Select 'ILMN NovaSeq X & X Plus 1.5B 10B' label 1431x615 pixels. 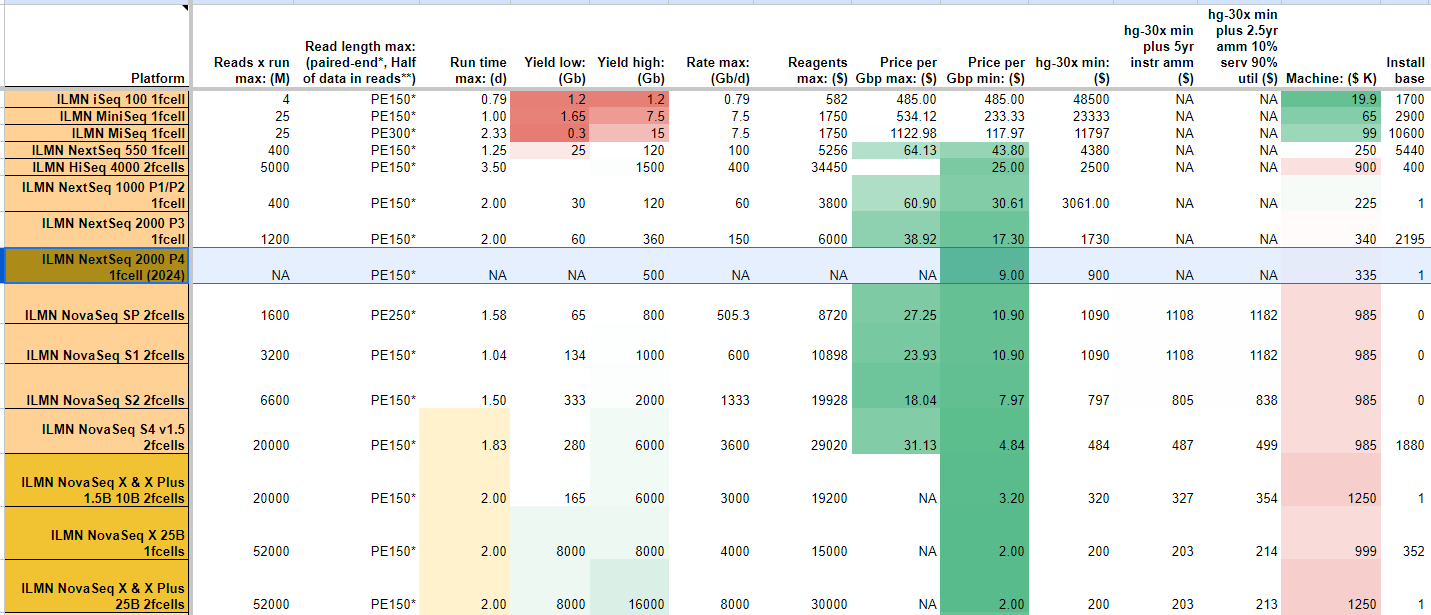coord(96,480)
